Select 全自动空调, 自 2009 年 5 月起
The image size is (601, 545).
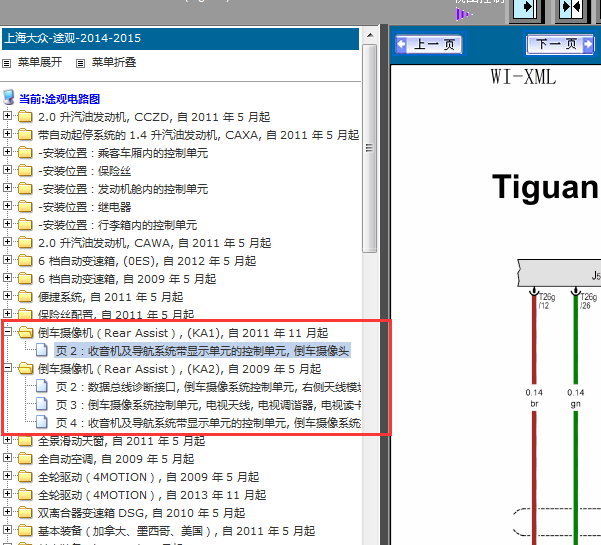[116, 459]
